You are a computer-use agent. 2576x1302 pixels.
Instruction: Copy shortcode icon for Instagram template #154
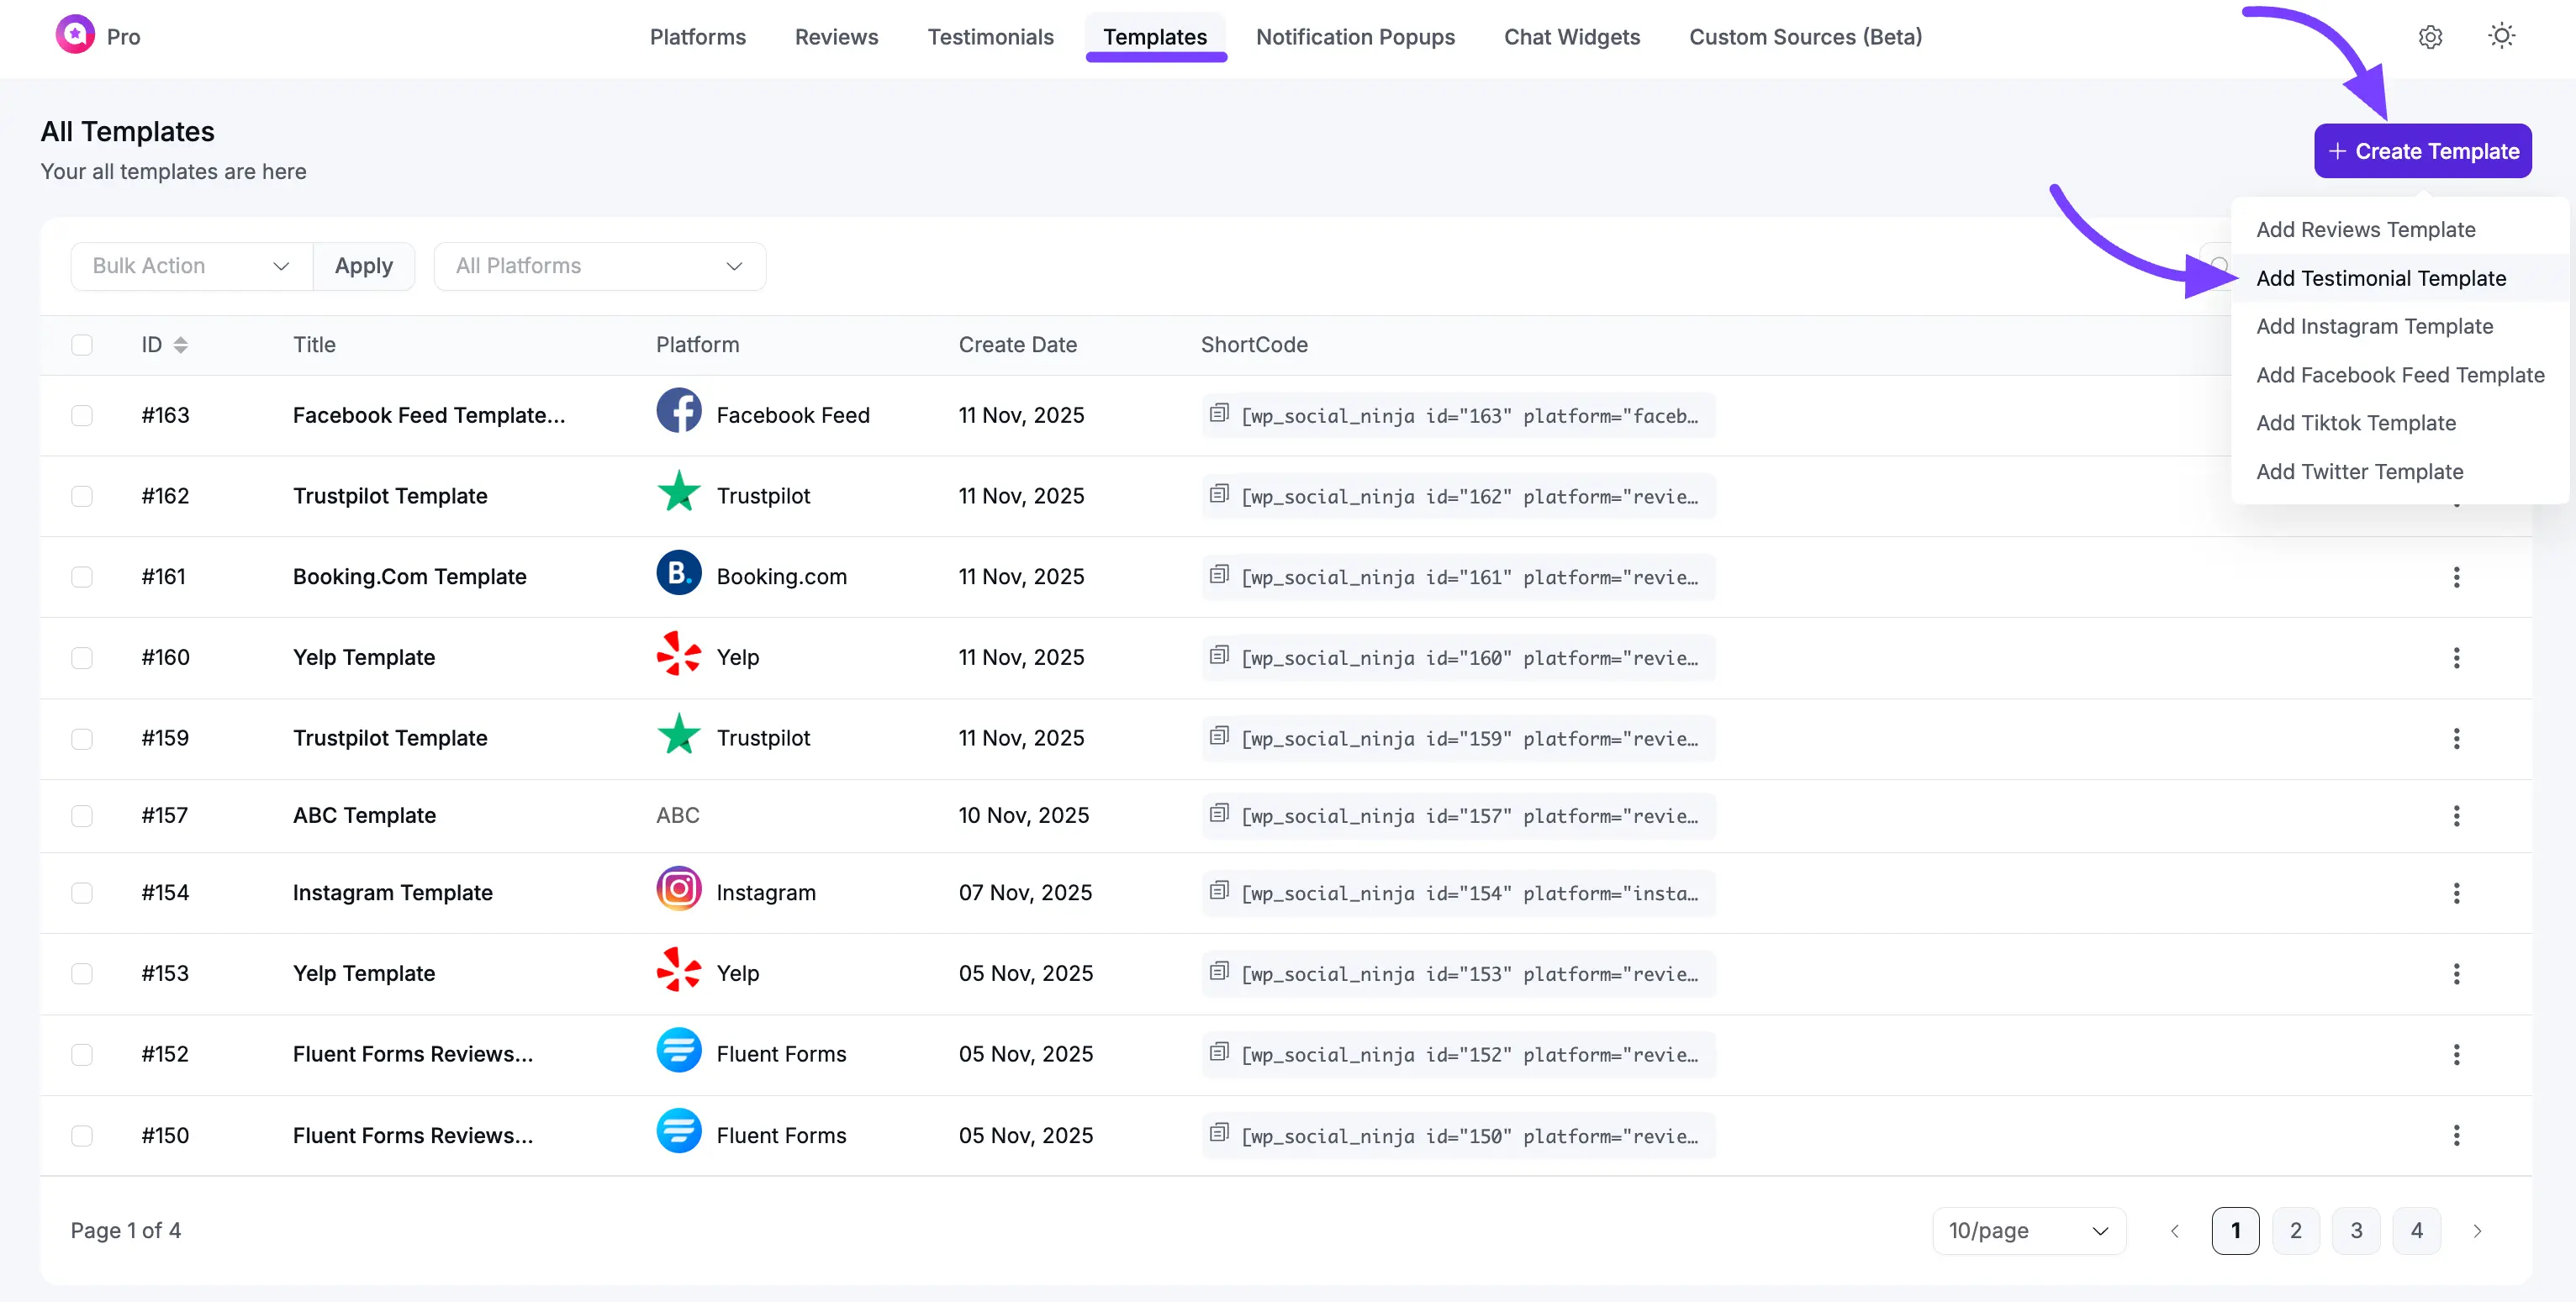1218,891
